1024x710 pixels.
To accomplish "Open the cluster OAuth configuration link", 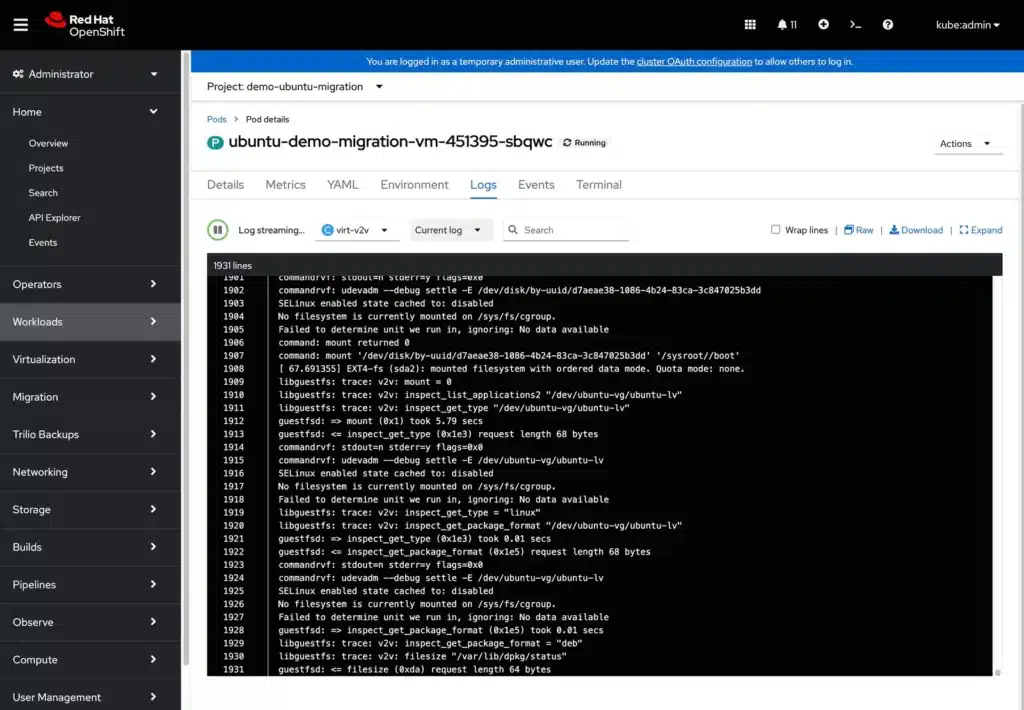I will (695, 61).
